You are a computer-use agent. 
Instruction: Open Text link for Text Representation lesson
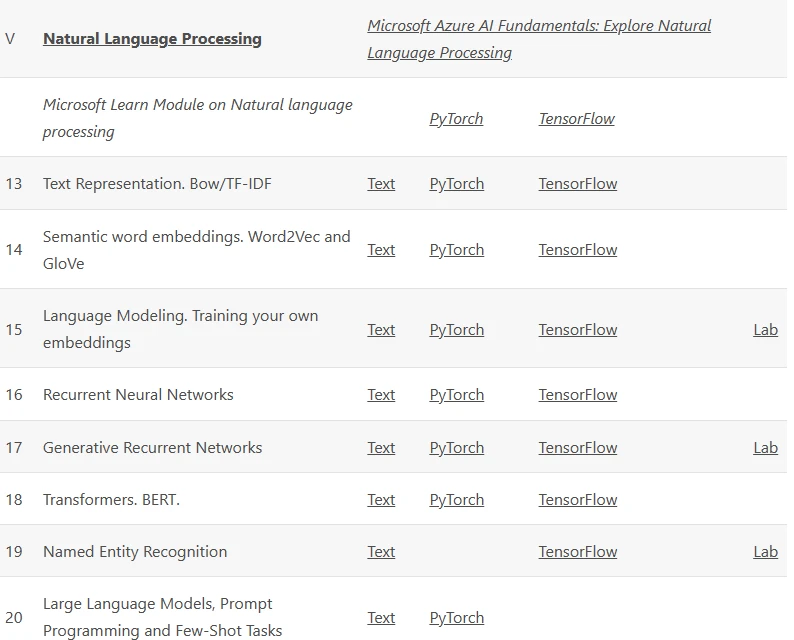tap(381, 184)
